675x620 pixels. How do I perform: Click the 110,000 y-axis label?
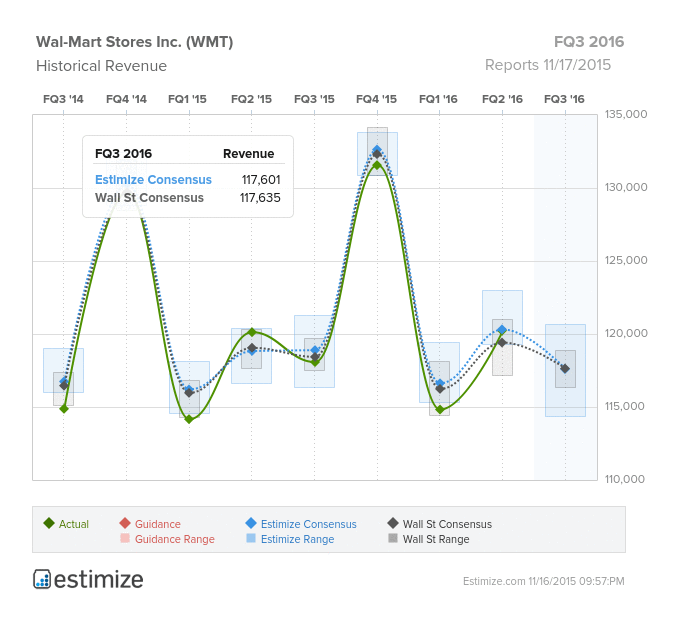click(625, 479)
